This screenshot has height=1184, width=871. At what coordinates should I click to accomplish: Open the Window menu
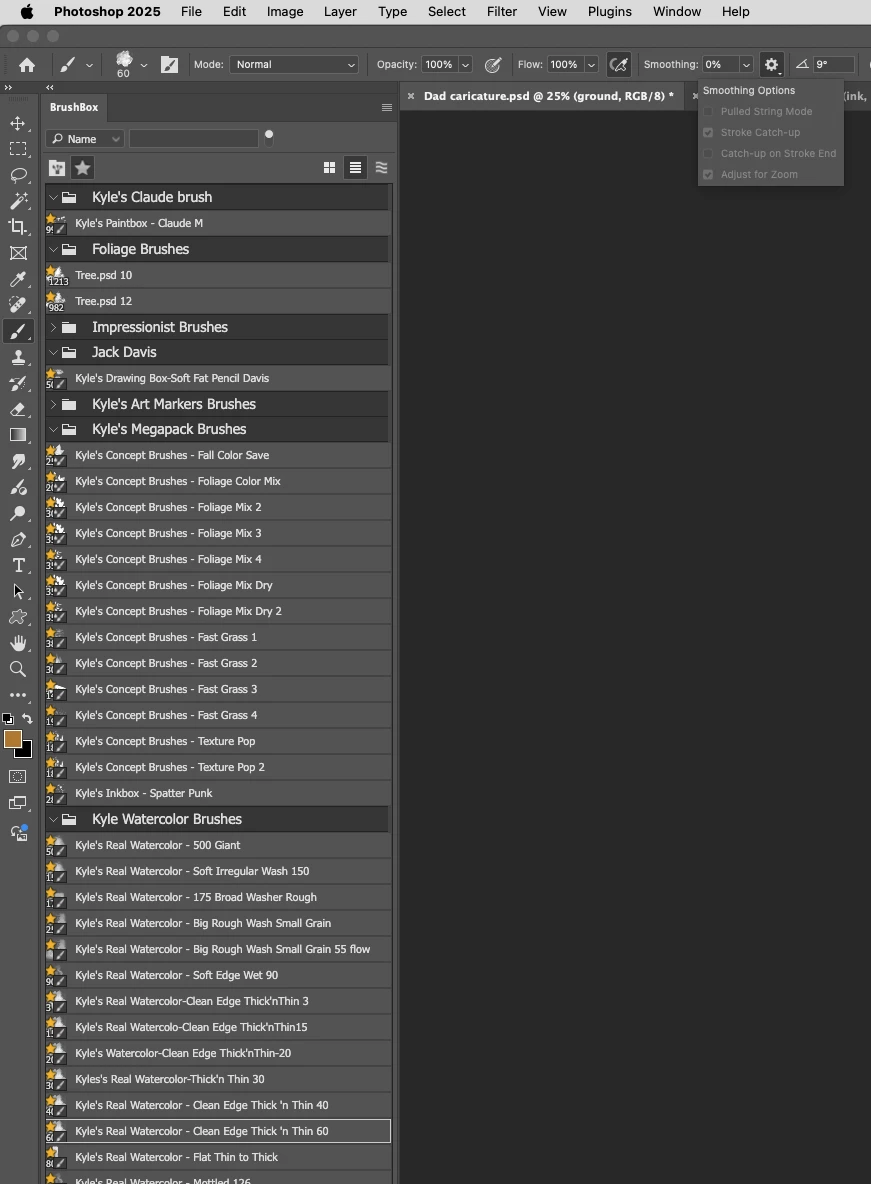point(677,11)
